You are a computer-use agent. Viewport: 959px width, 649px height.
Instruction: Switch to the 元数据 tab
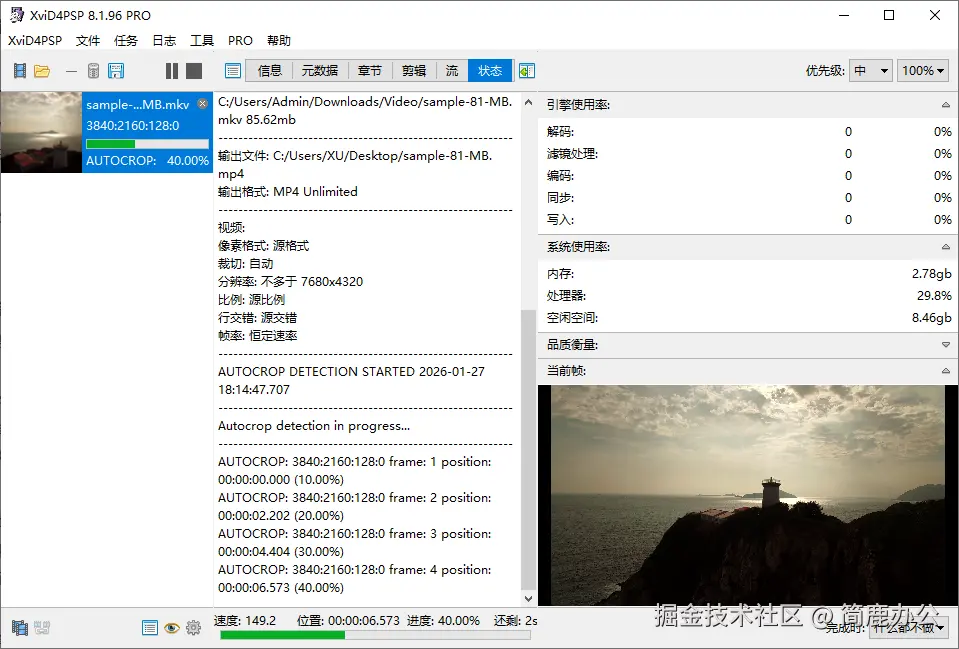click(322, 70)
